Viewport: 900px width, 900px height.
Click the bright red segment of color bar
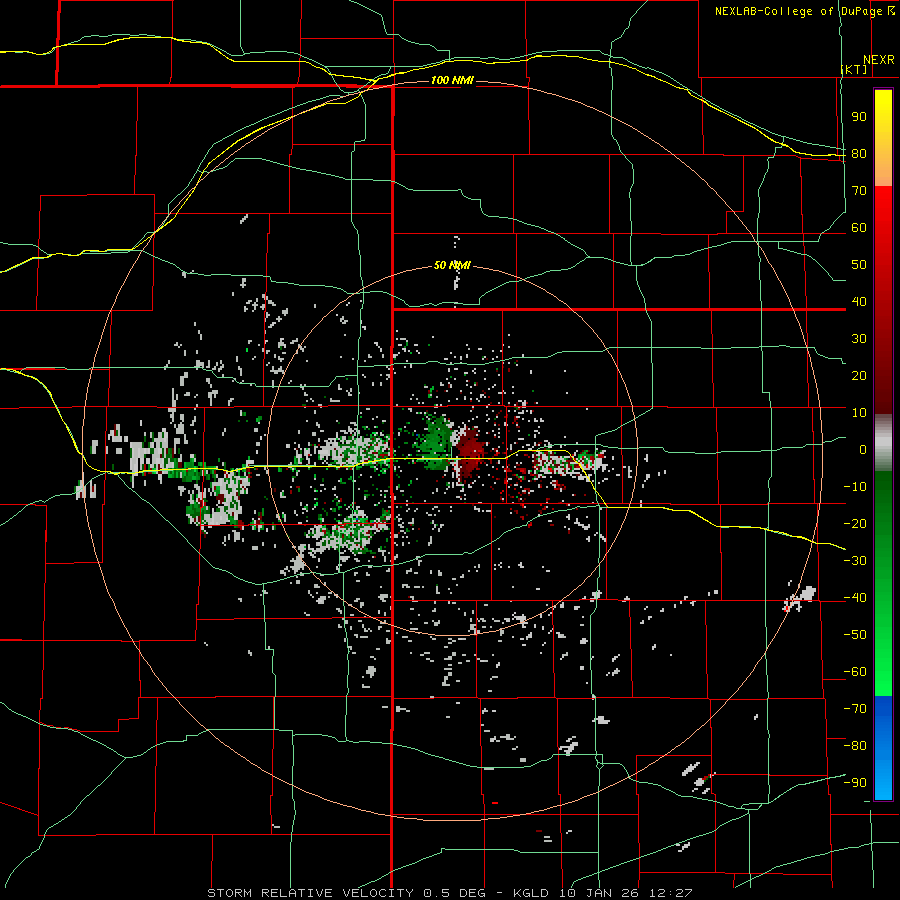pyautogui.click(x=883, y=207)
